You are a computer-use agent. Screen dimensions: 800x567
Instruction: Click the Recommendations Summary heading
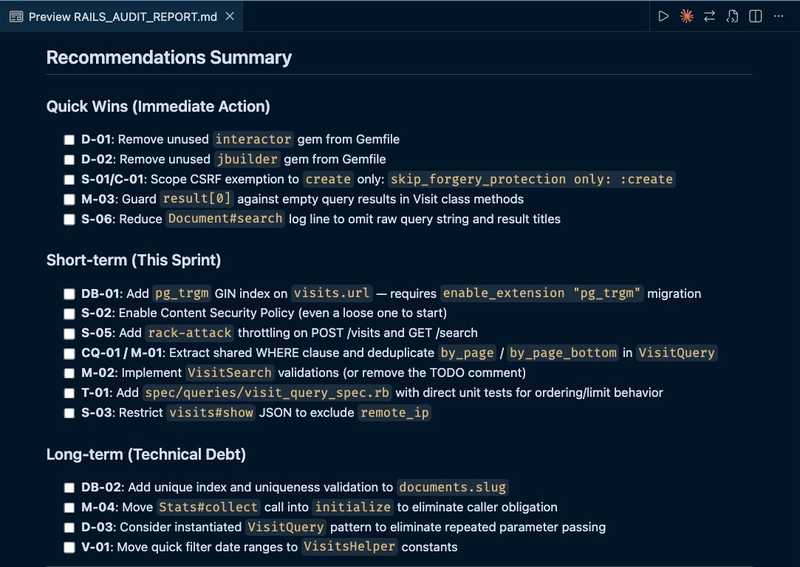pyautogui.click(x=169, y=57)
